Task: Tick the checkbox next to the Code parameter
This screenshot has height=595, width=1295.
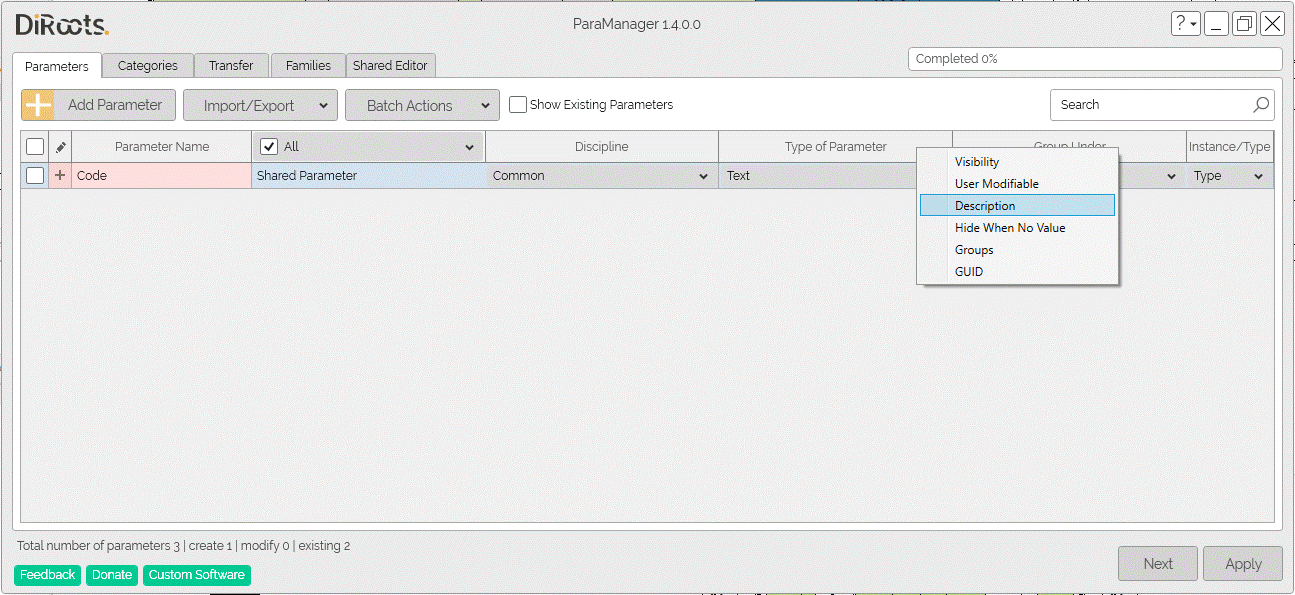Action: pyautogui.click(x=35, y=175)
